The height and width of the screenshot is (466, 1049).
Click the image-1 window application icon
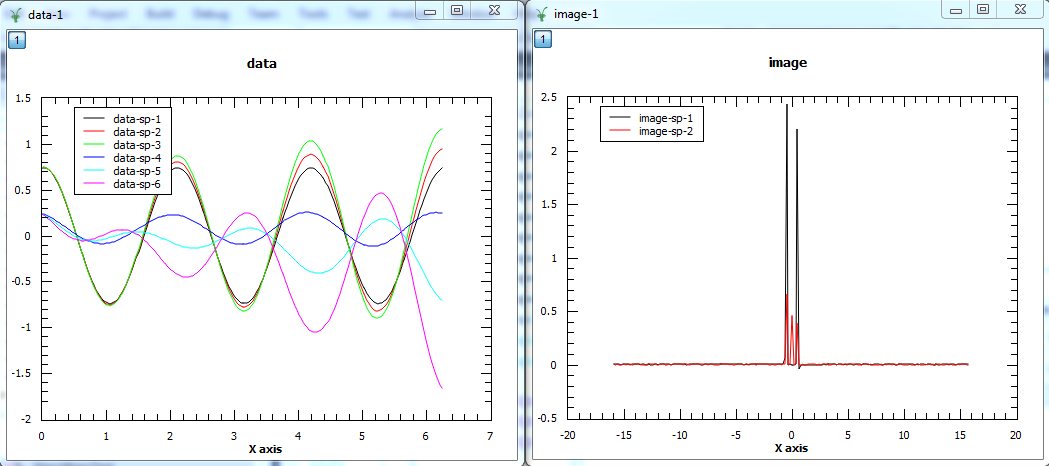coord(541,14)
